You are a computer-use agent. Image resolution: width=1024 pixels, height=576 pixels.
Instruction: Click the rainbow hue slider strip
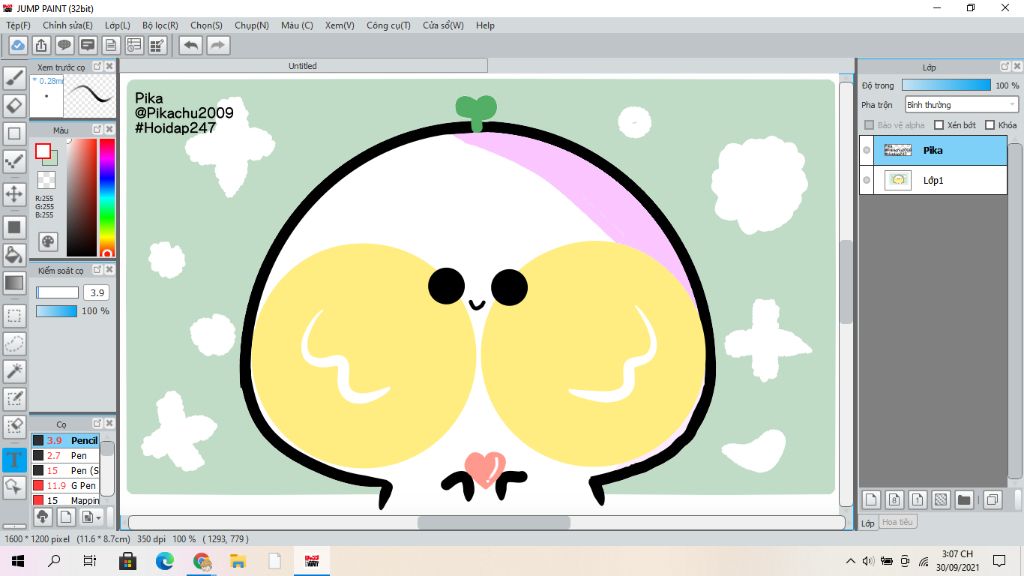(107, 196)
